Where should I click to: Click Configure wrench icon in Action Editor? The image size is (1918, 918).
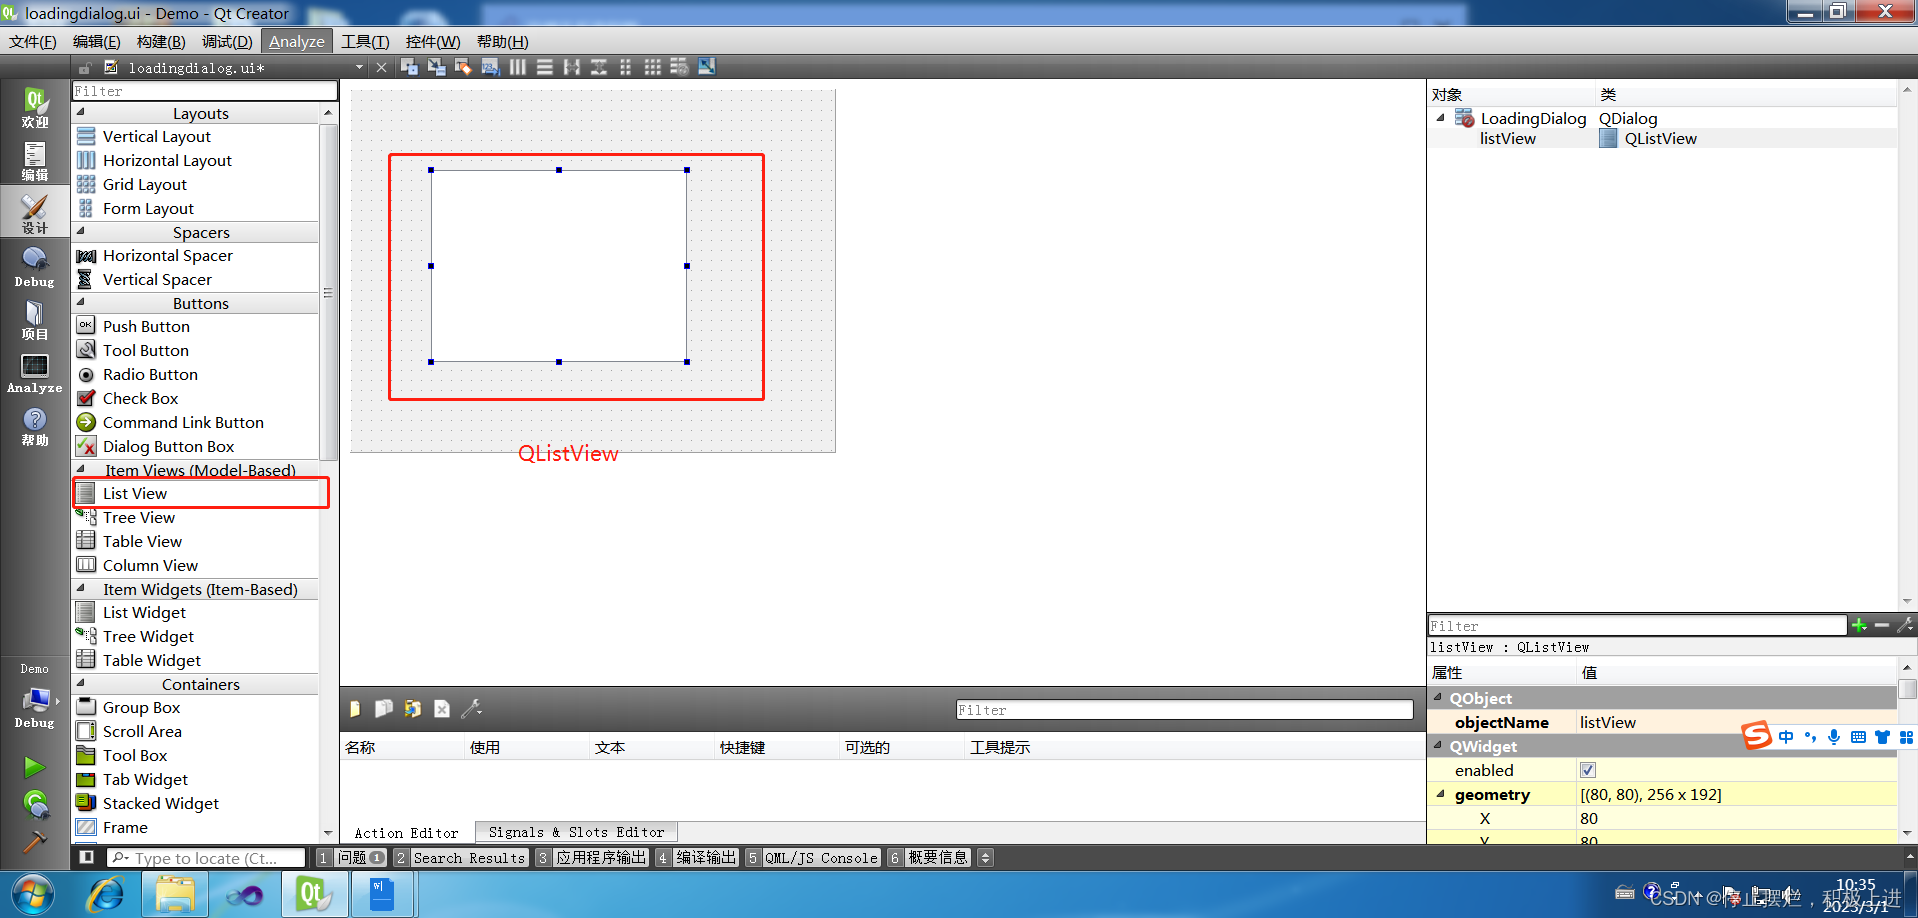coord(471,709)
